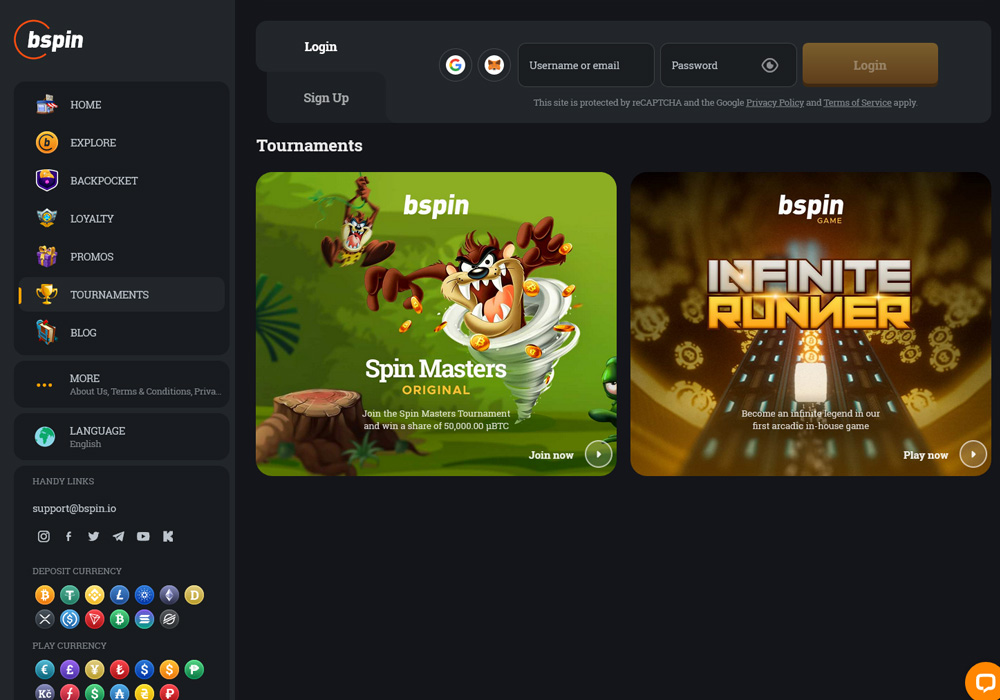The width and height of the screenshot is (1000, 700).
Task: Open the Twitter social link
Action: [x=94, y=536]
